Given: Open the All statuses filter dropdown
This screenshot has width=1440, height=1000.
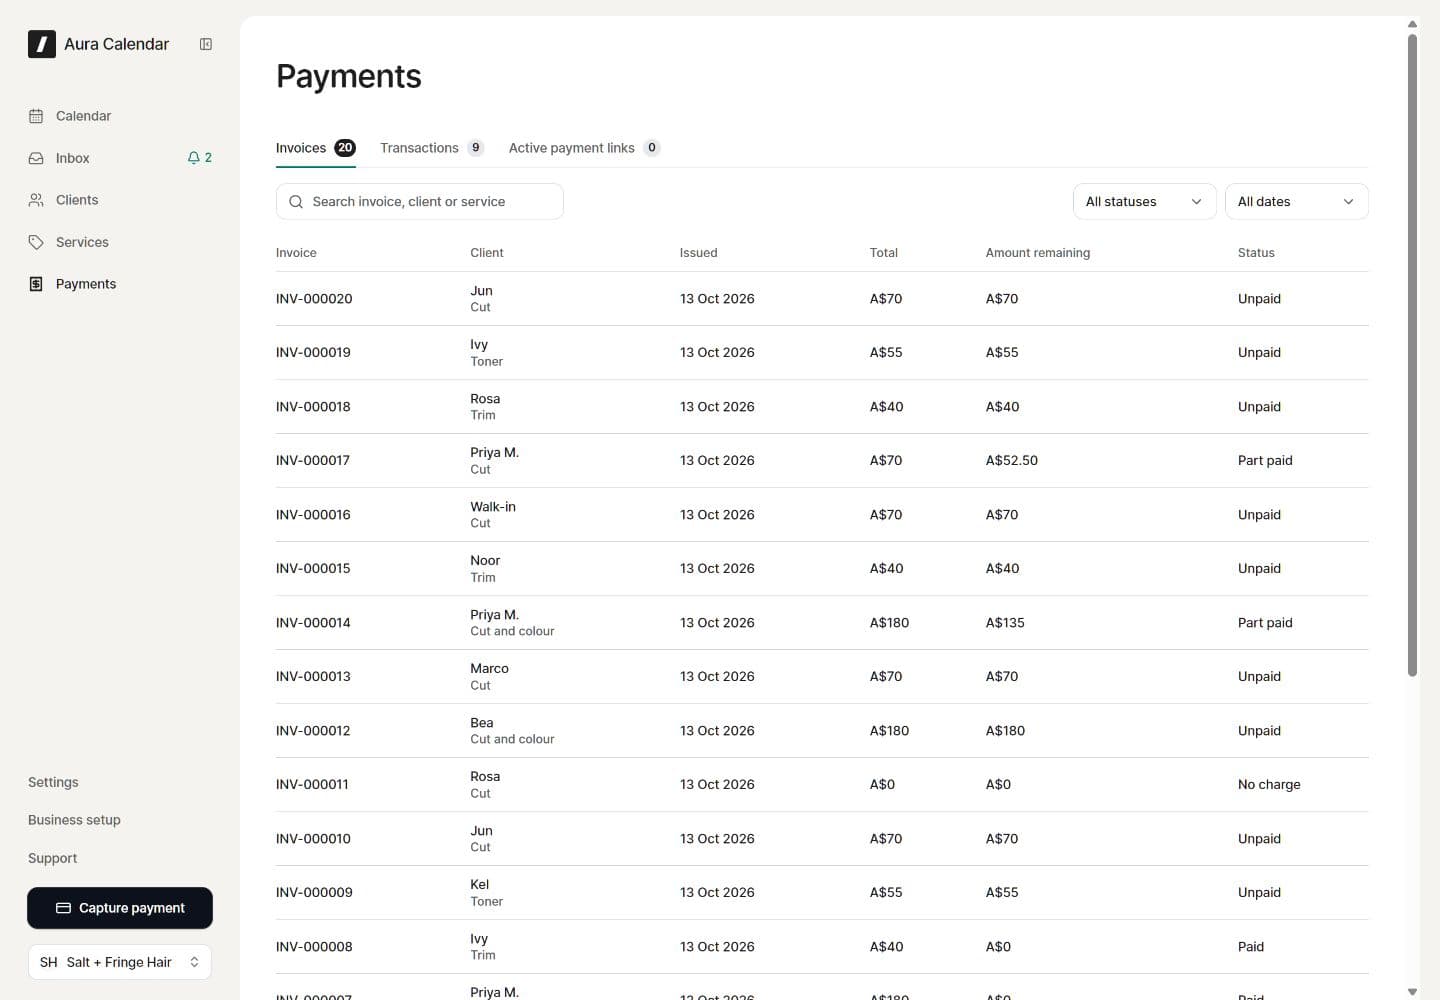Looking at the screenshot, I should (x=1144, y=202).
